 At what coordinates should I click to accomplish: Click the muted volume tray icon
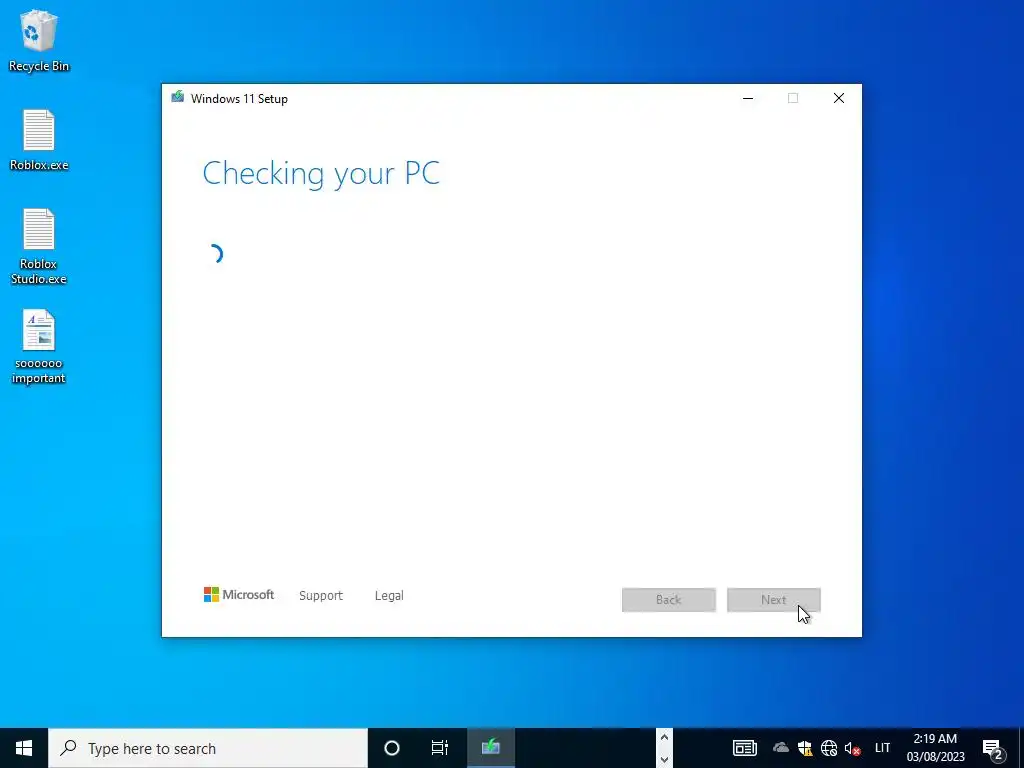(852, 748)
